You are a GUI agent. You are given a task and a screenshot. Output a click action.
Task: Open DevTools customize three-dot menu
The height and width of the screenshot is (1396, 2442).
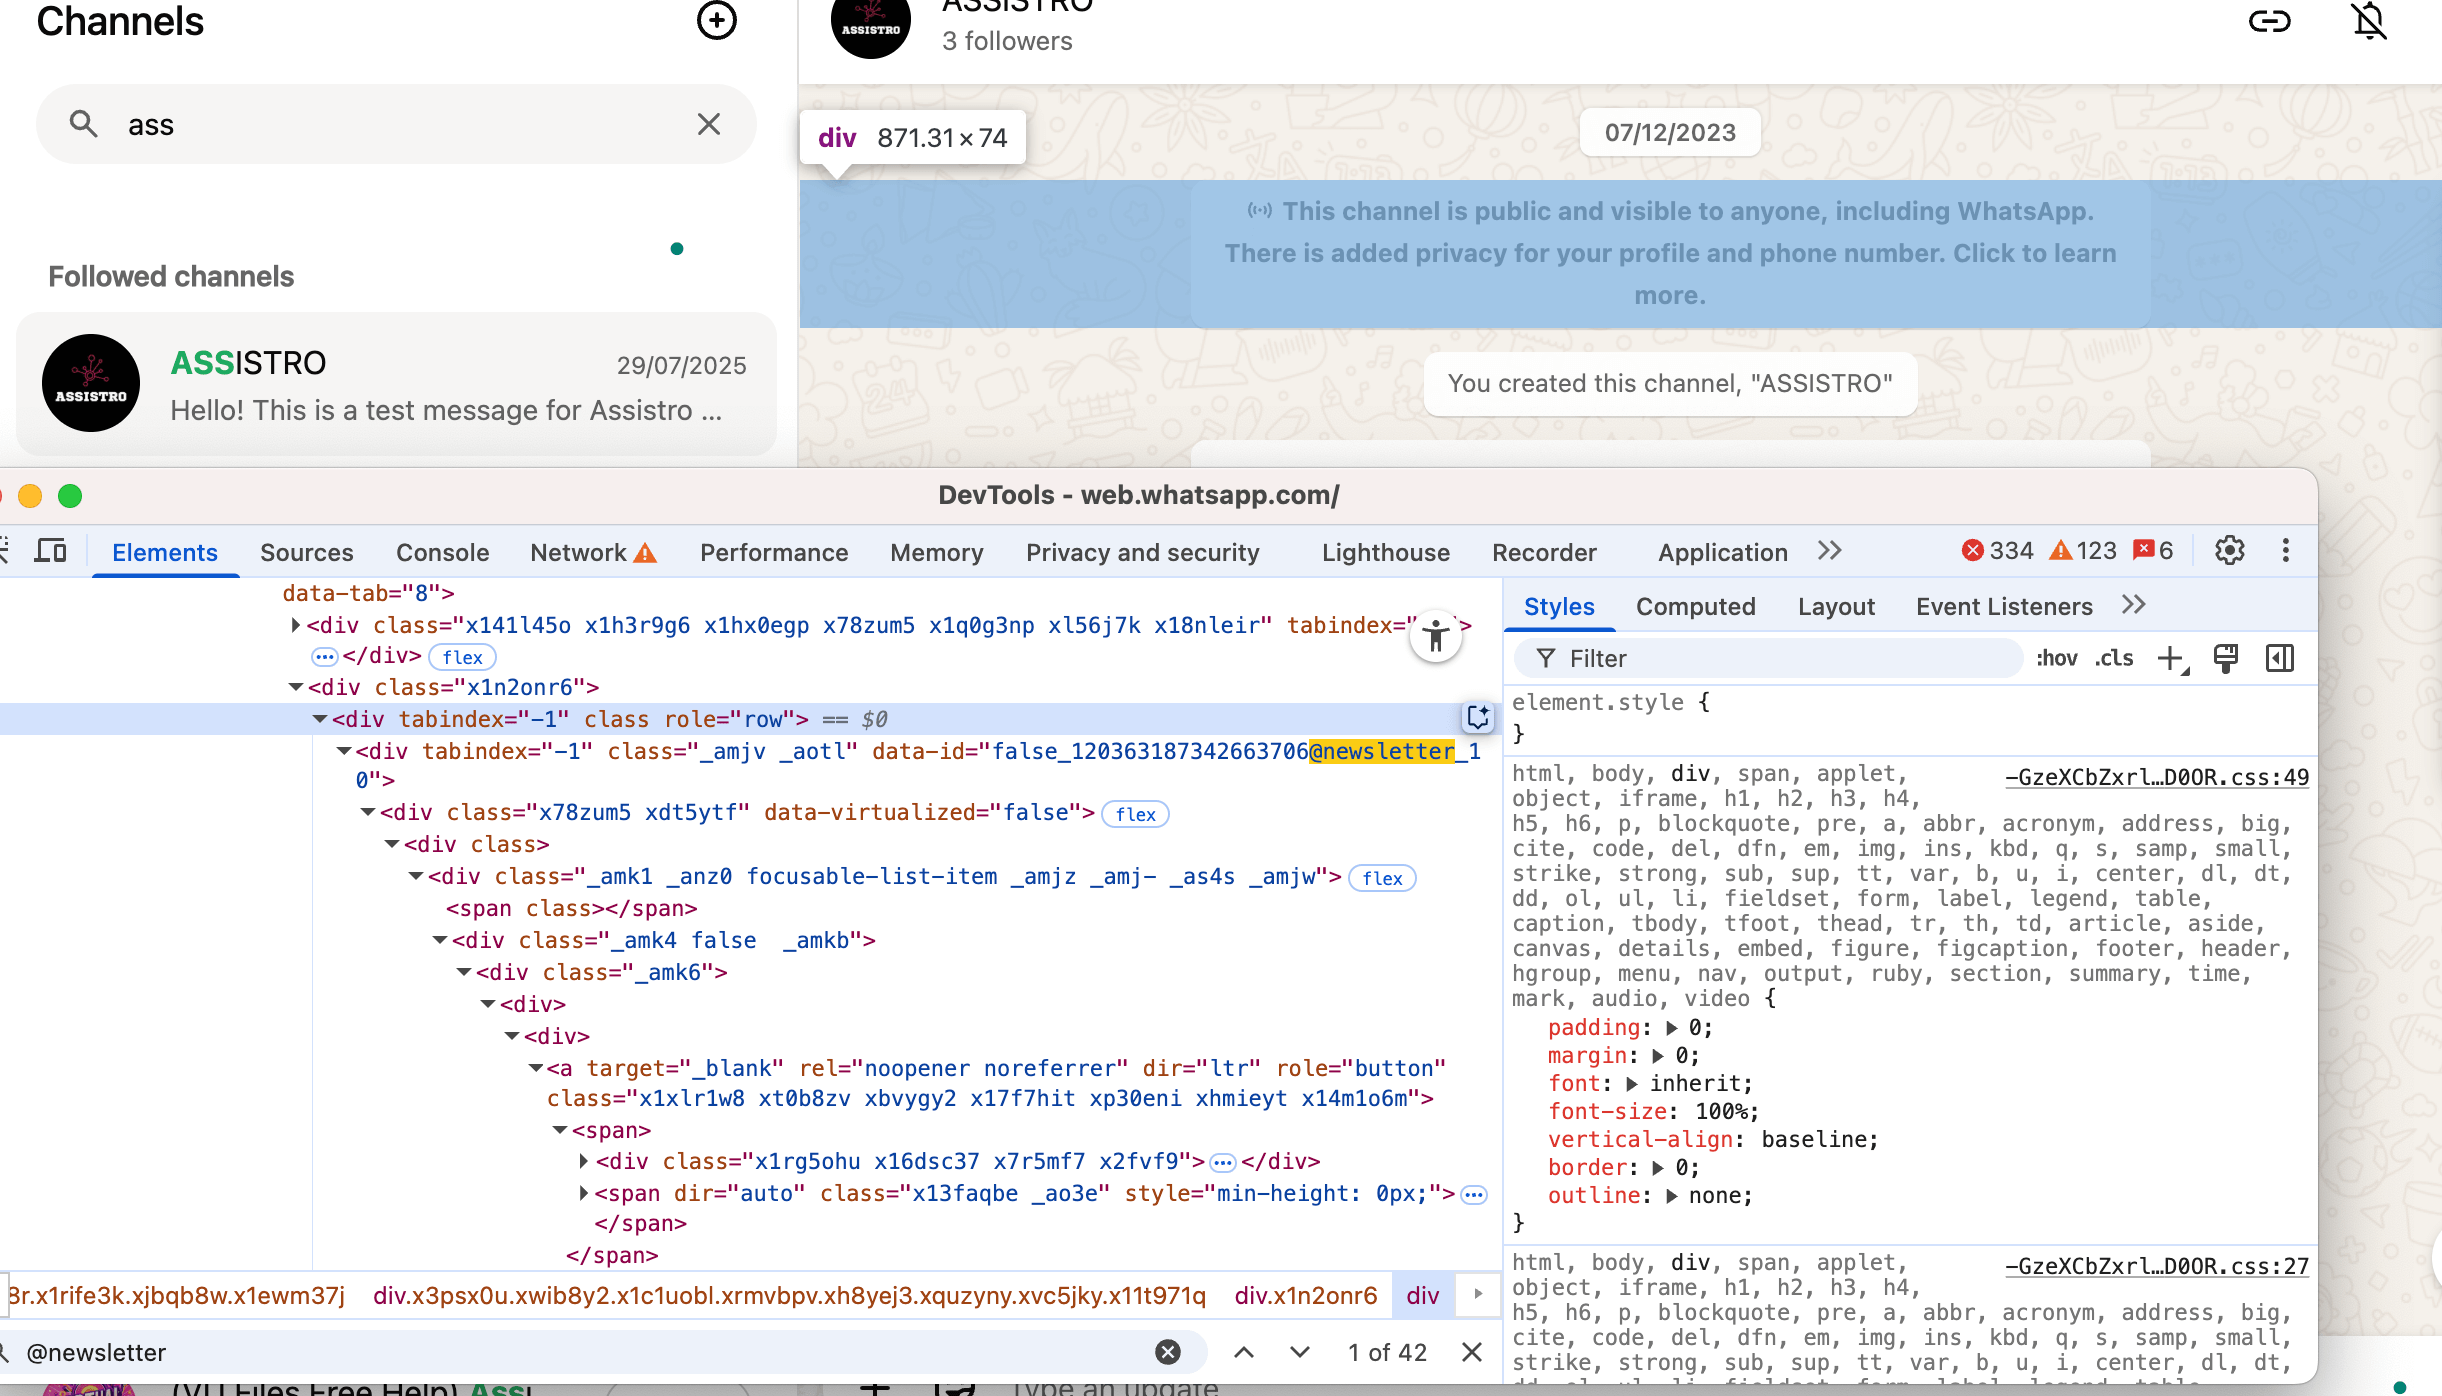tap(2285, 551)
